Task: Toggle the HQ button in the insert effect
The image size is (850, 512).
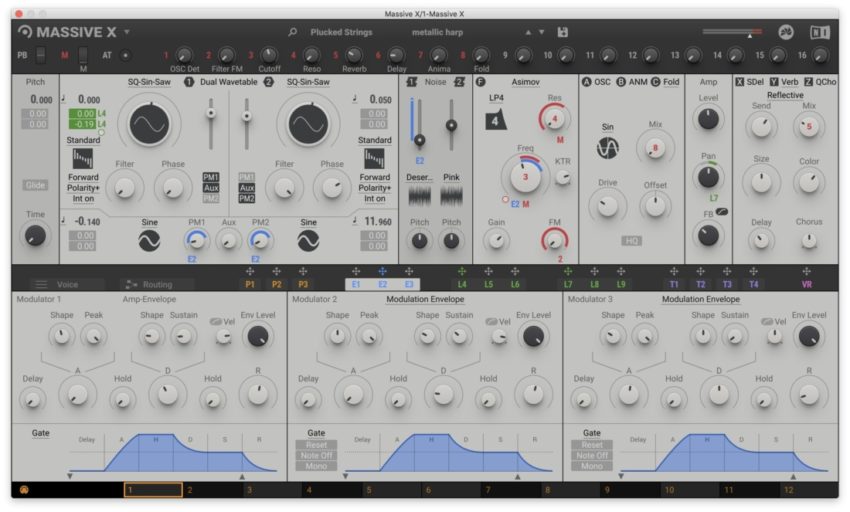Action: click(631, 241)
